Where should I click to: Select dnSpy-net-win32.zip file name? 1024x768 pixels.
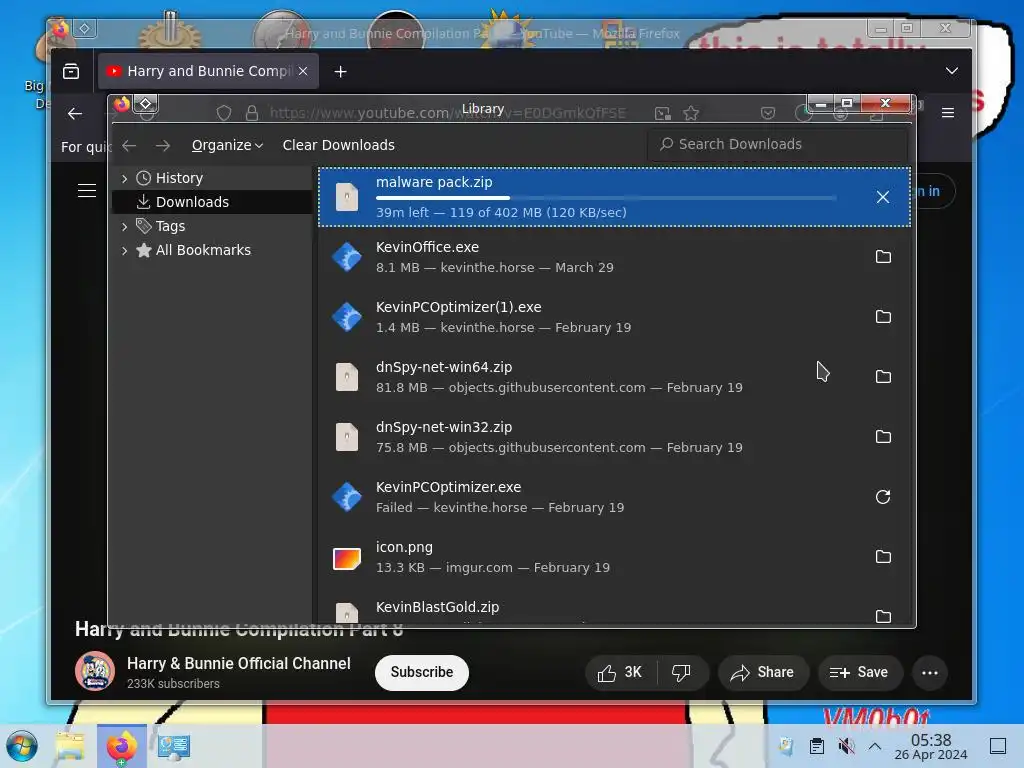pyautogui.click(x=443, y=427)
